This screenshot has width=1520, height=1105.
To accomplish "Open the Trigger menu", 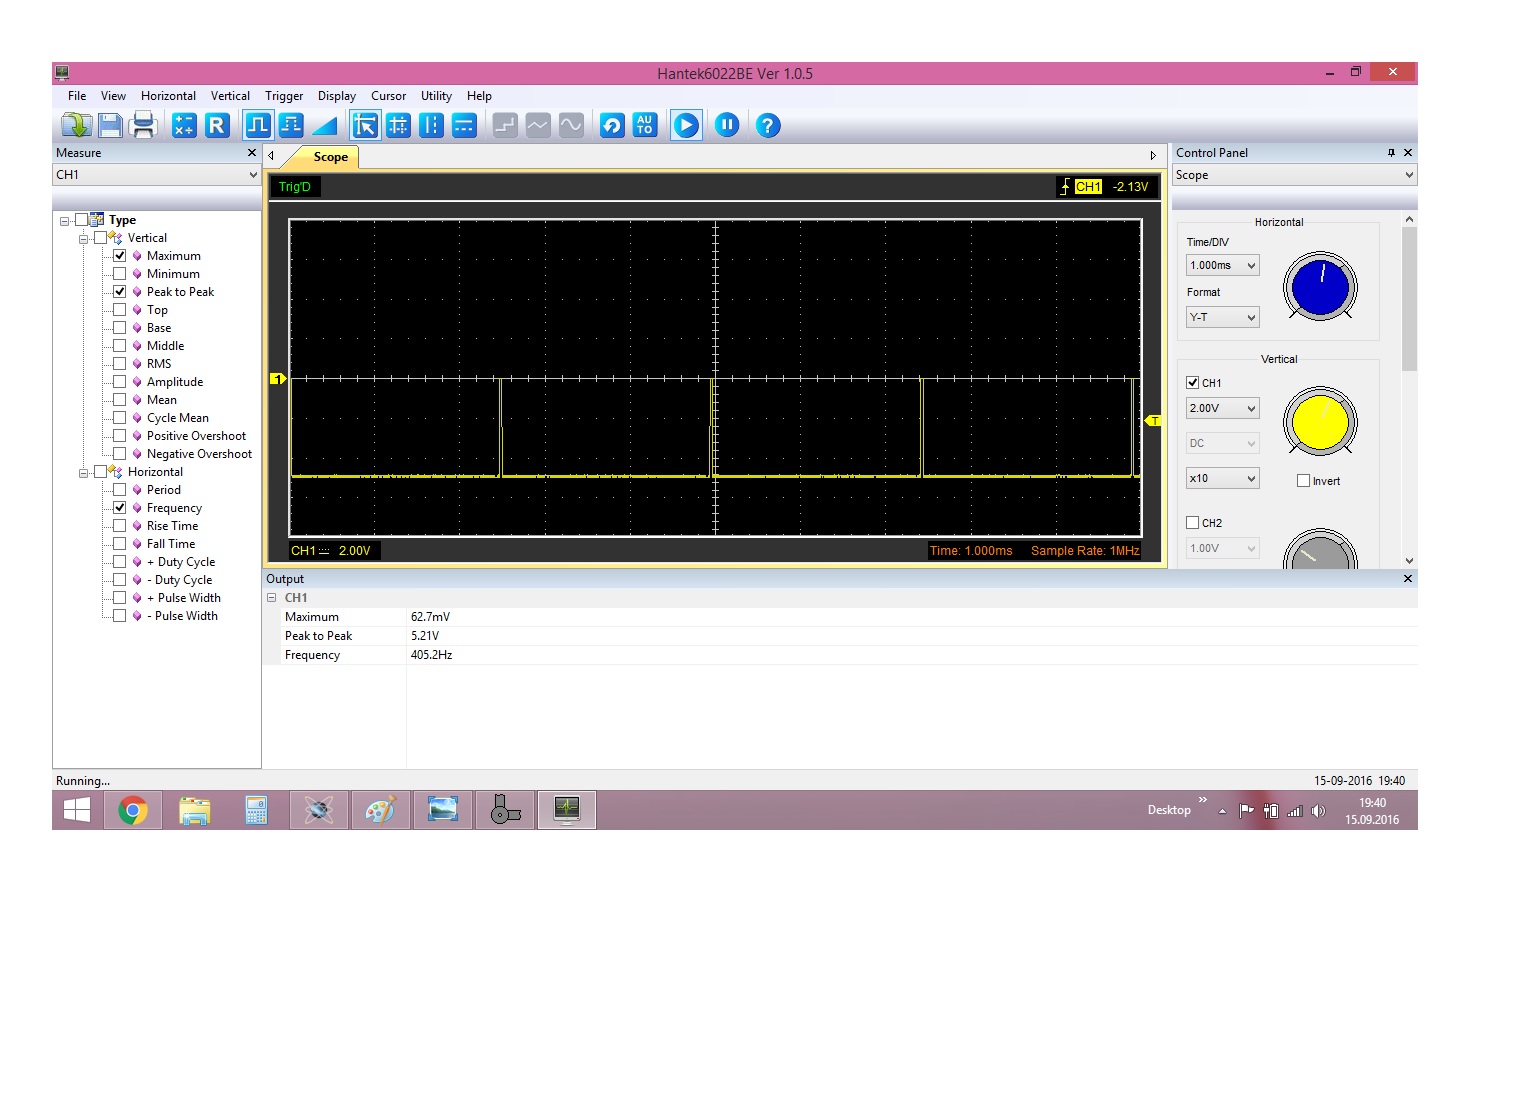I will [284, 96].
